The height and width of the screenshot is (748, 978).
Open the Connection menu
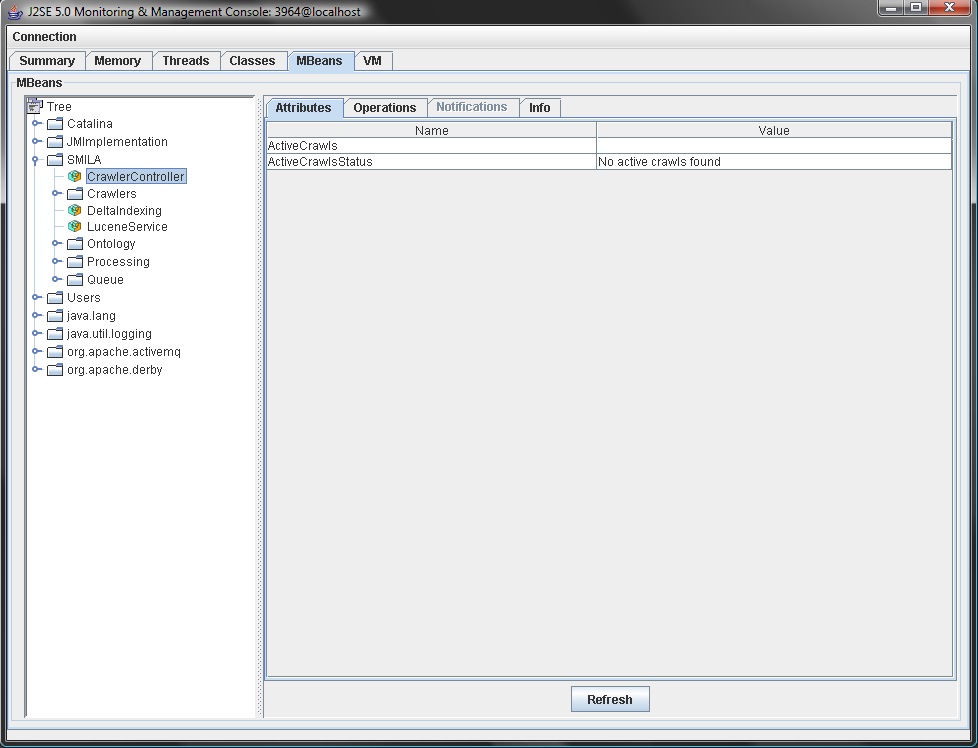coord(44,37)
